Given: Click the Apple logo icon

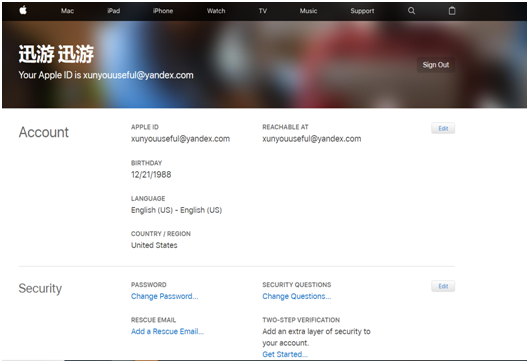Looking at the screenshot, I should (x=23, y=10).
